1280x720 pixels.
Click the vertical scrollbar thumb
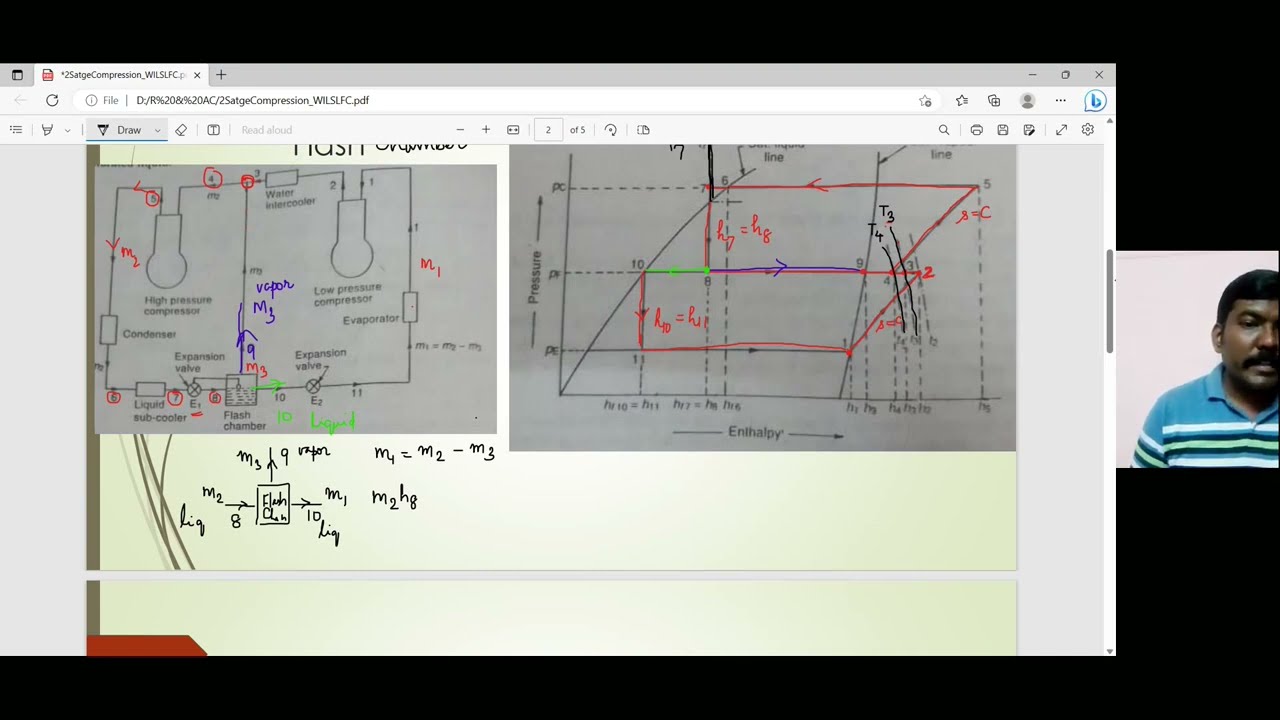[x=1110, y=300]
